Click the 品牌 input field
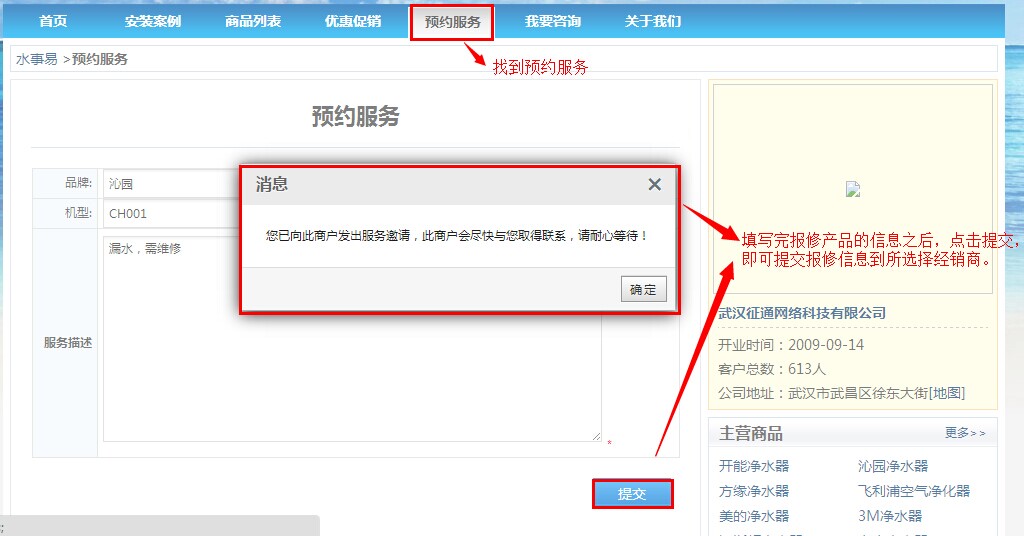The height and width of the screenshot is (536, 1024). point(170,184)
